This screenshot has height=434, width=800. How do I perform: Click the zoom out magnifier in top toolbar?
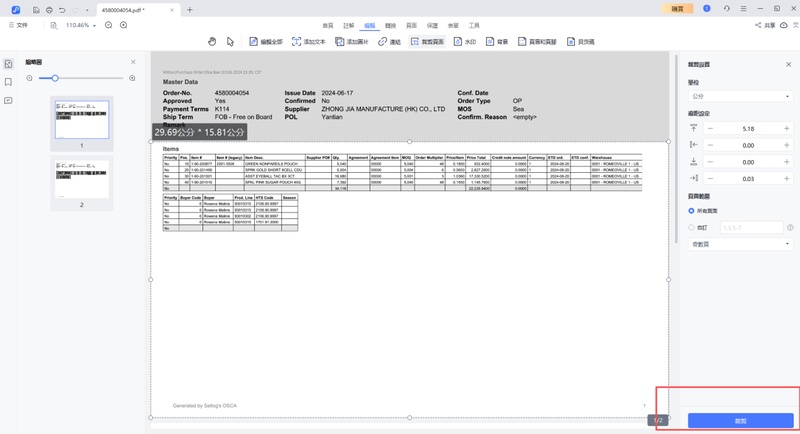click(x=109, y=25)
